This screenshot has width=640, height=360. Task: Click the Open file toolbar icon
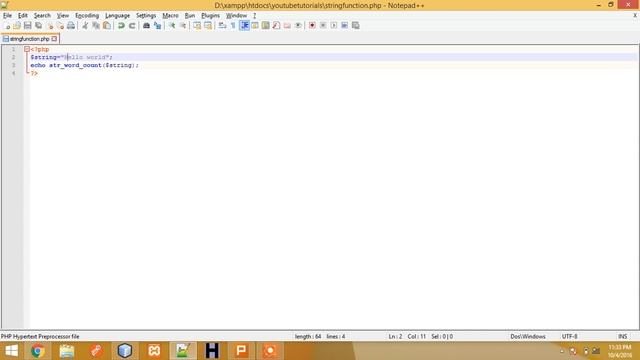pyautogui.click(x=17, y=25)
